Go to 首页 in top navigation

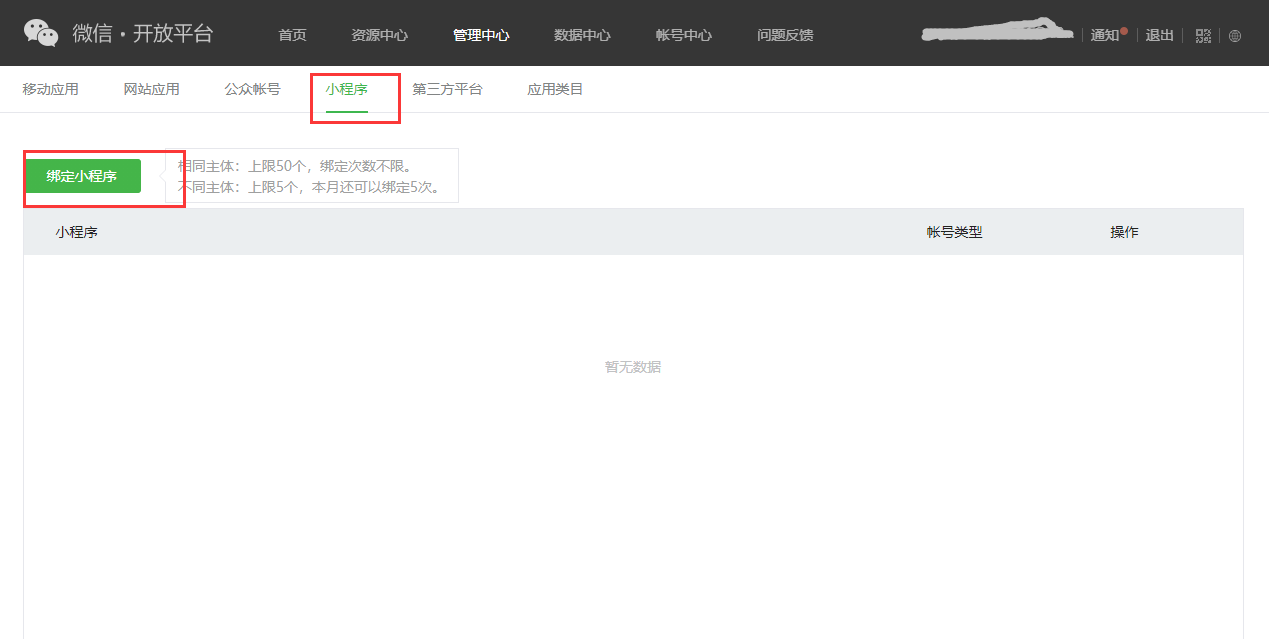(x=292, y=35)
